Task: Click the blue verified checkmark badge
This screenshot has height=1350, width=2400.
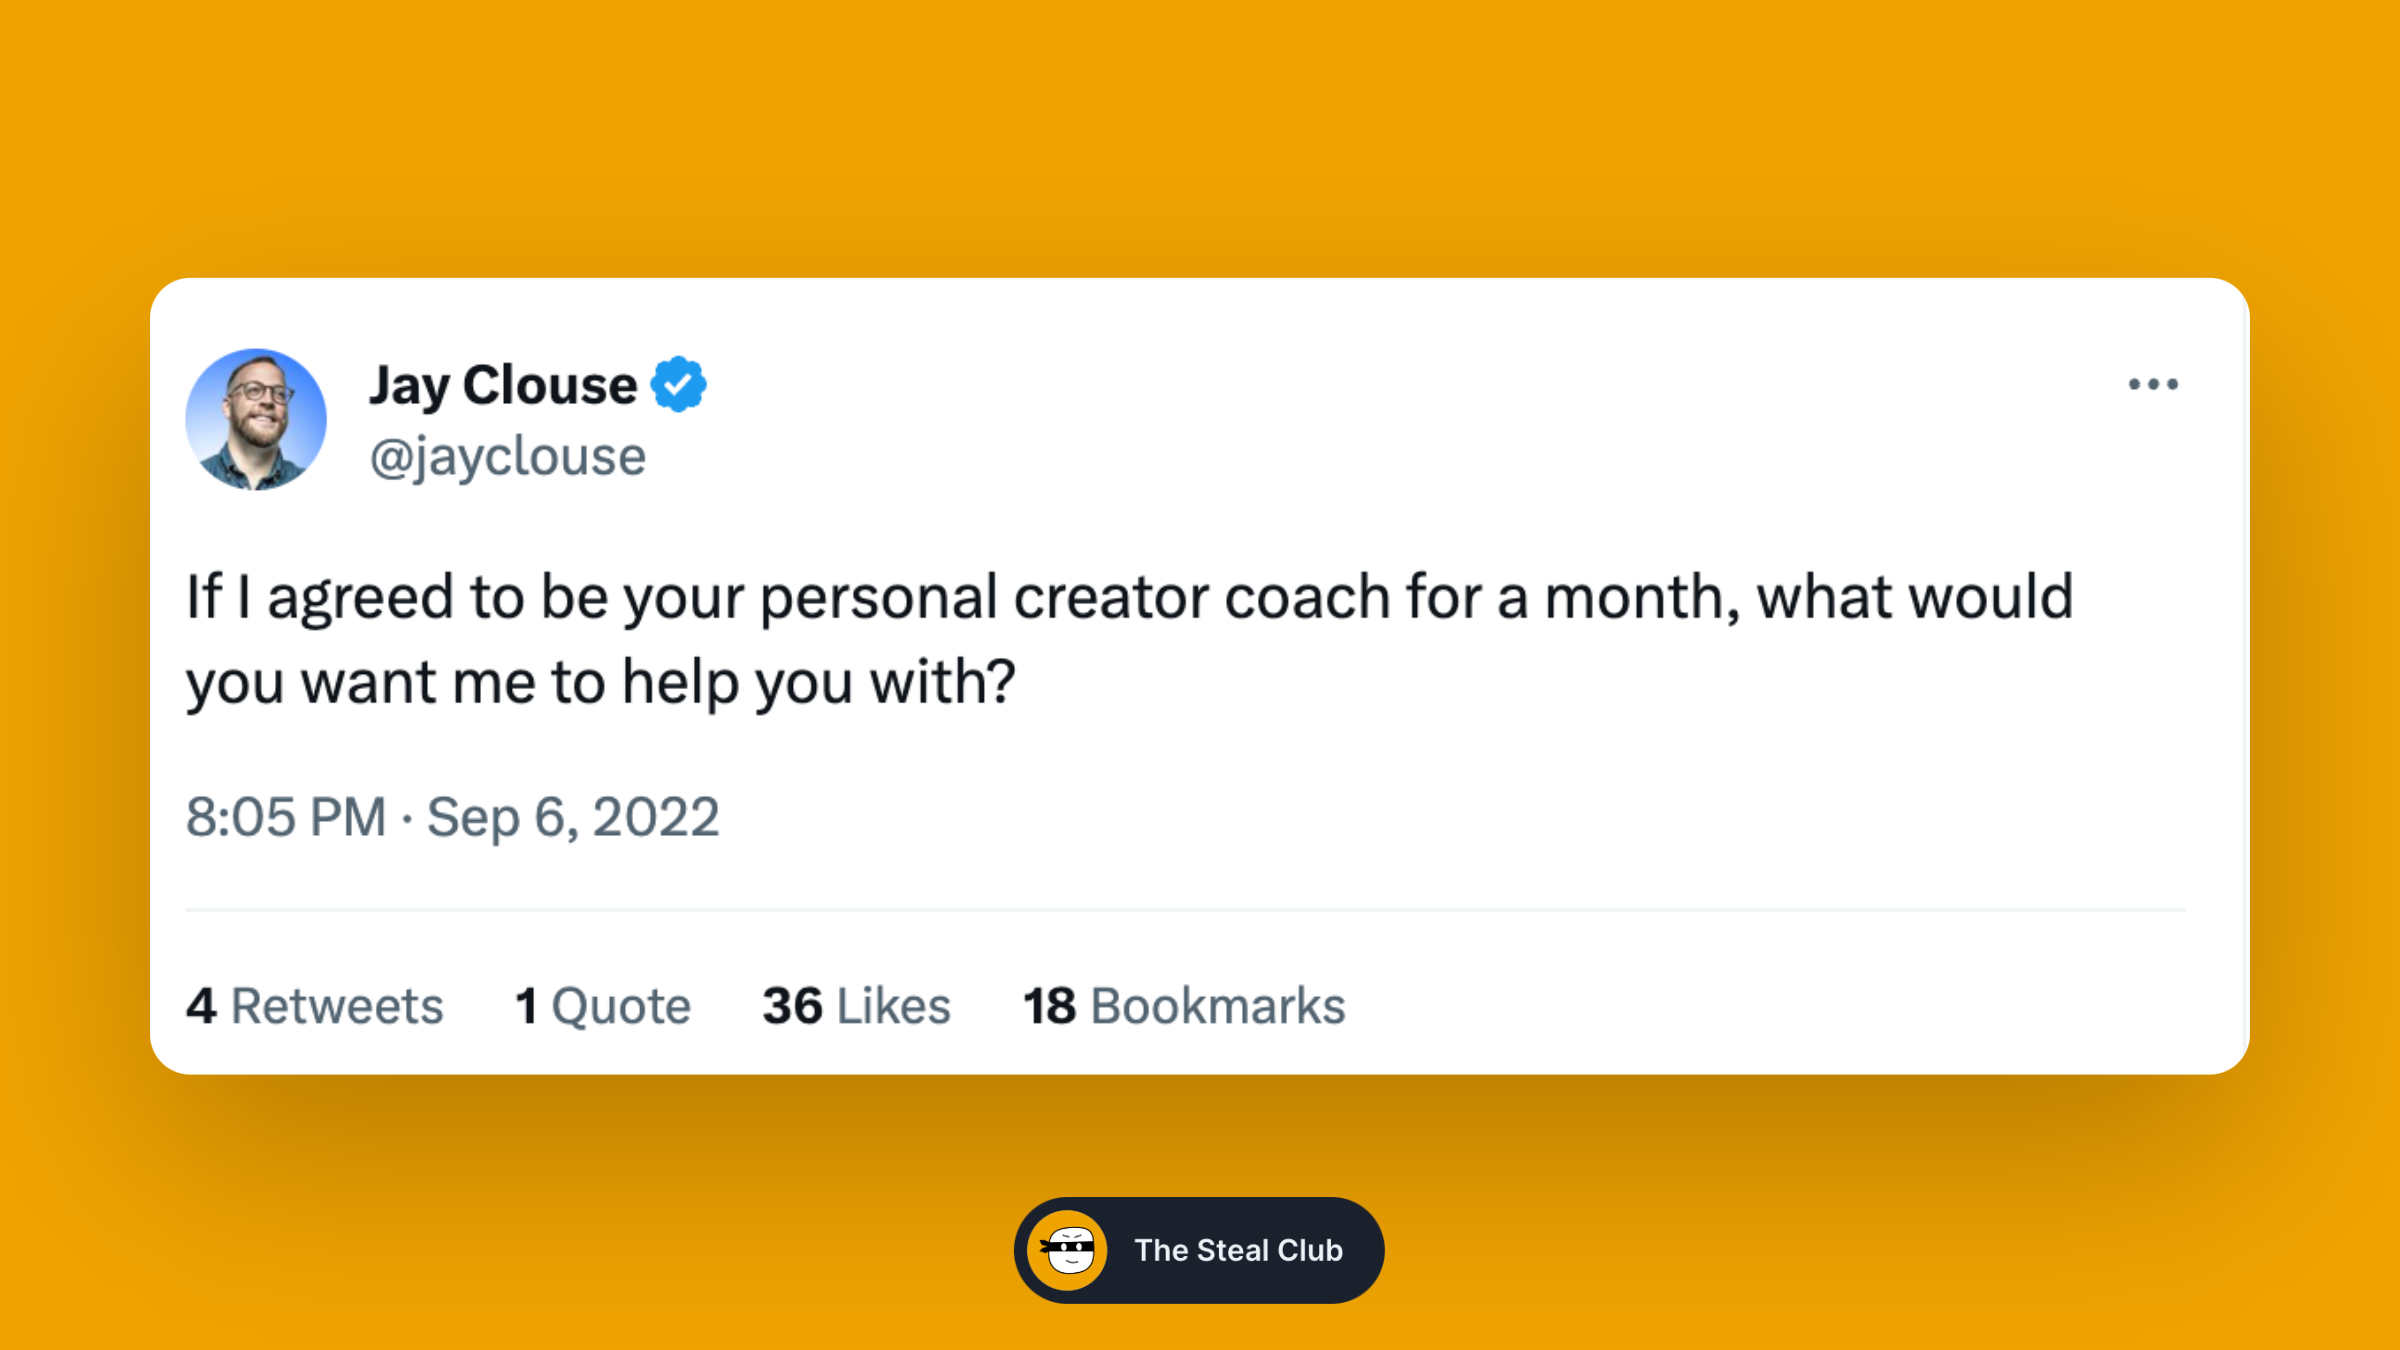Action: click(x=679, y=384)
